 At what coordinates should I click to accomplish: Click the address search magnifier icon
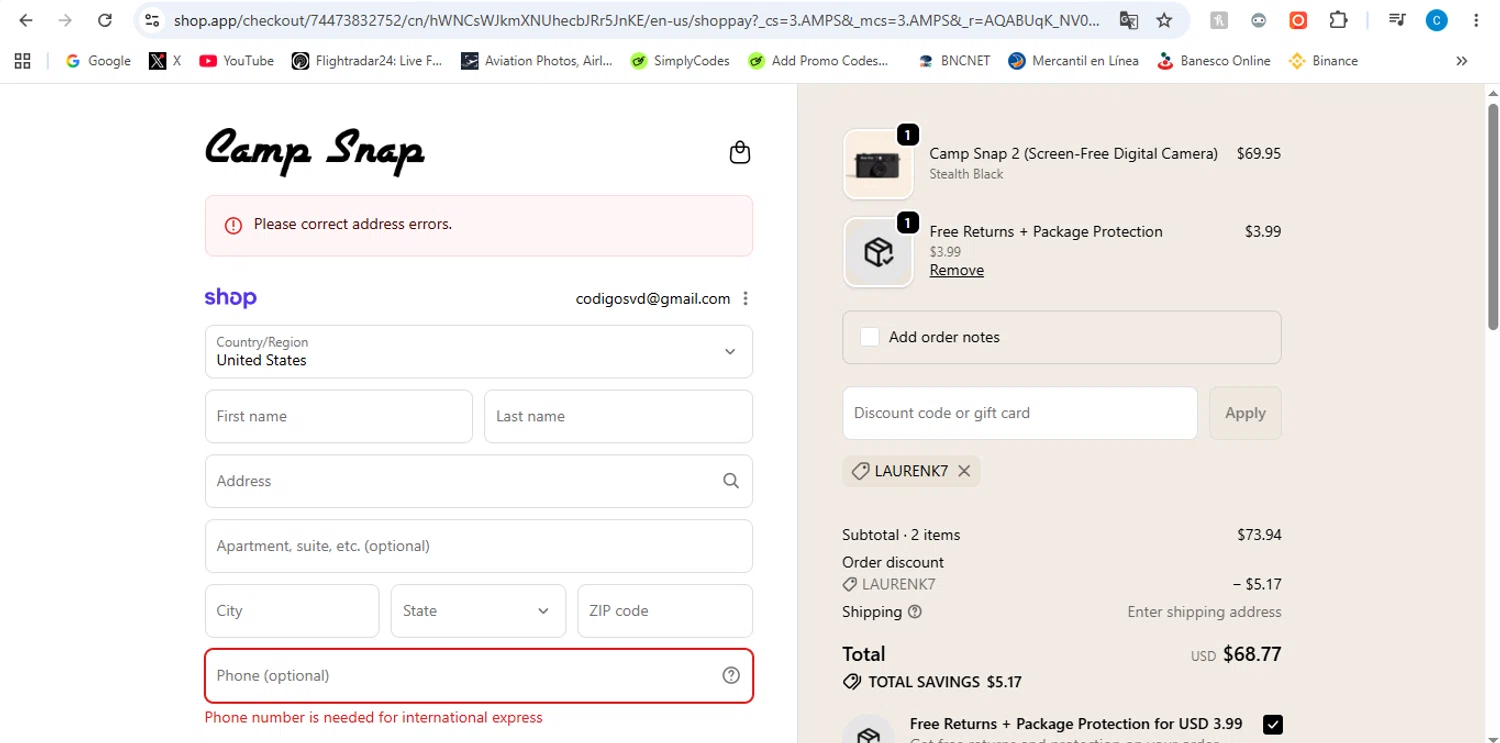point(731,481)
